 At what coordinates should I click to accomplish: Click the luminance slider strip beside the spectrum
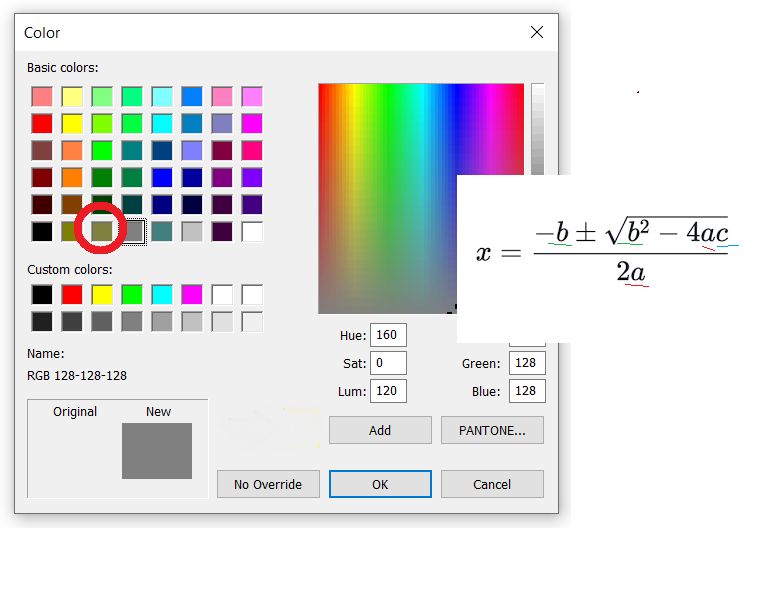point(537,130)
